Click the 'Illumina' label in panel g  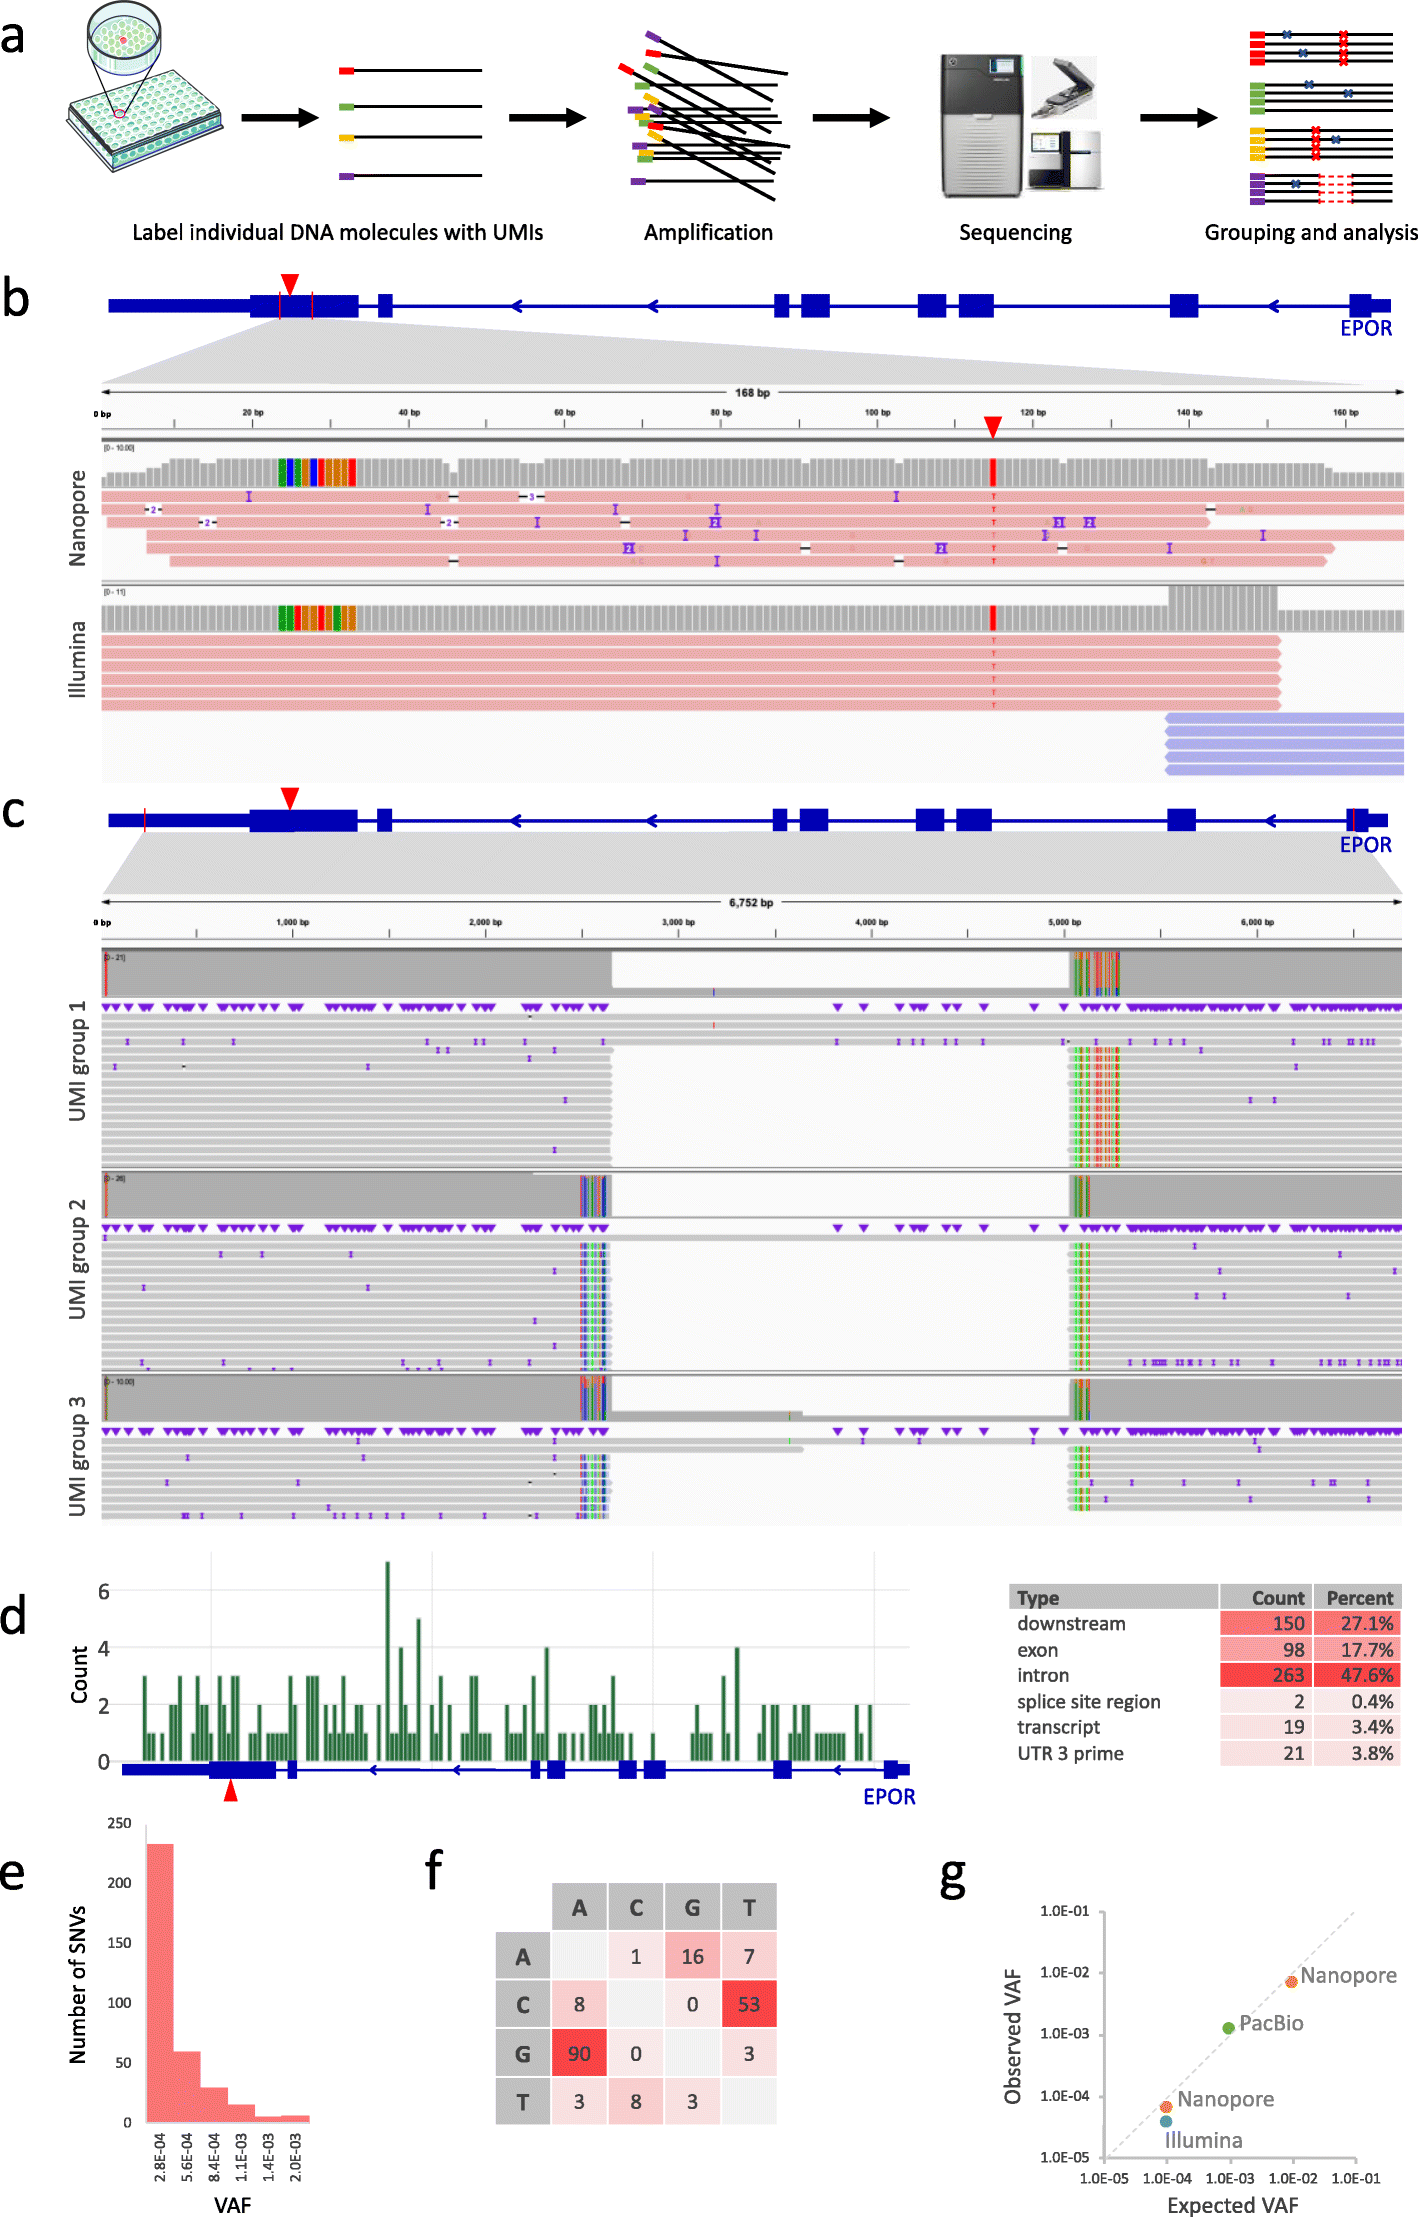(x=1204, y=2140)
